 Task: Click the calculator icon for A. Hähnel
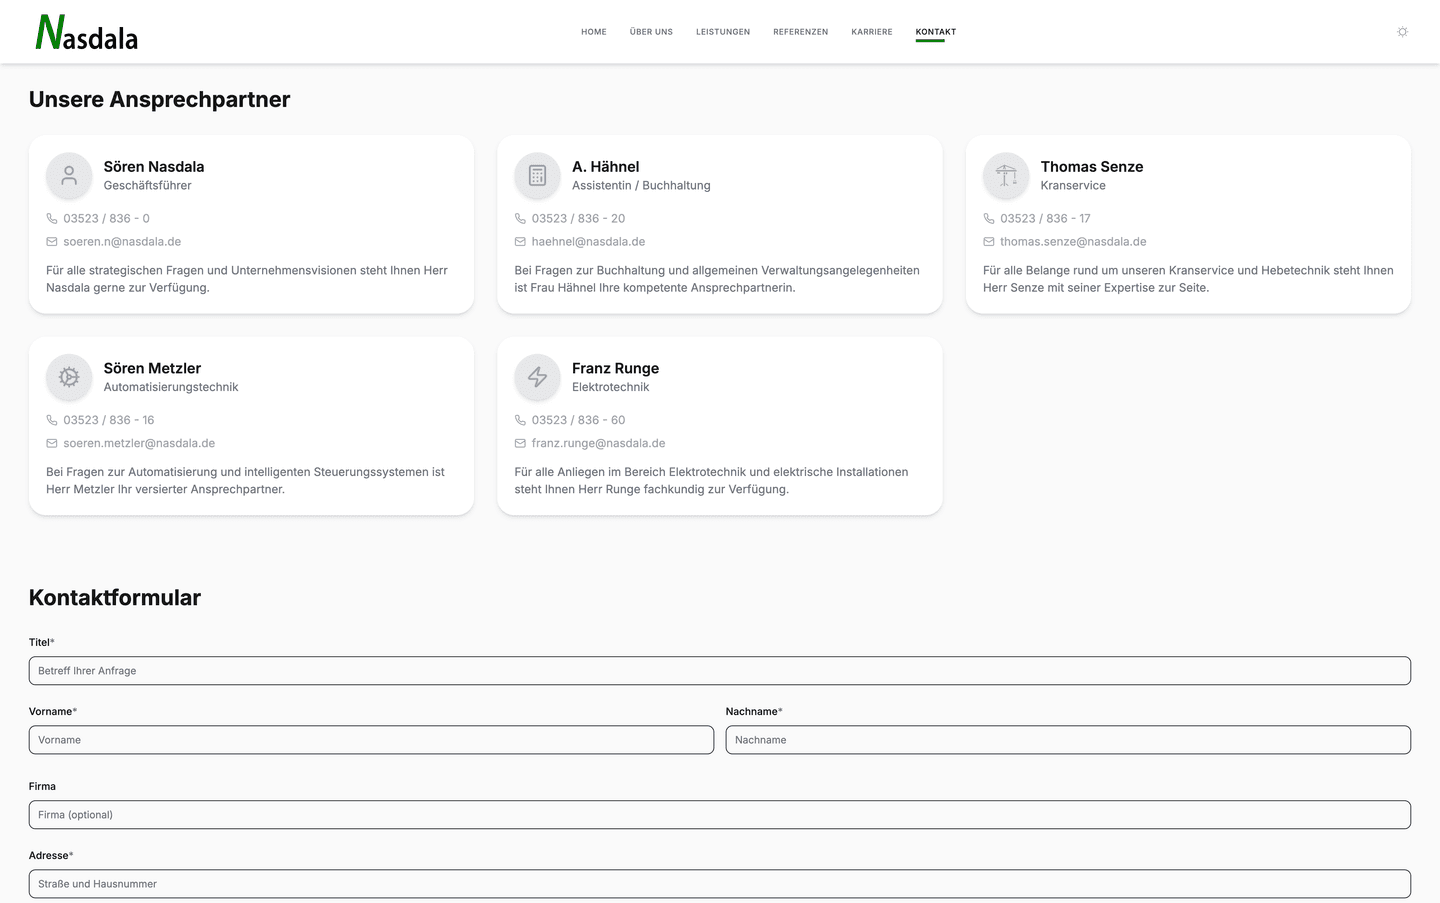537,176
